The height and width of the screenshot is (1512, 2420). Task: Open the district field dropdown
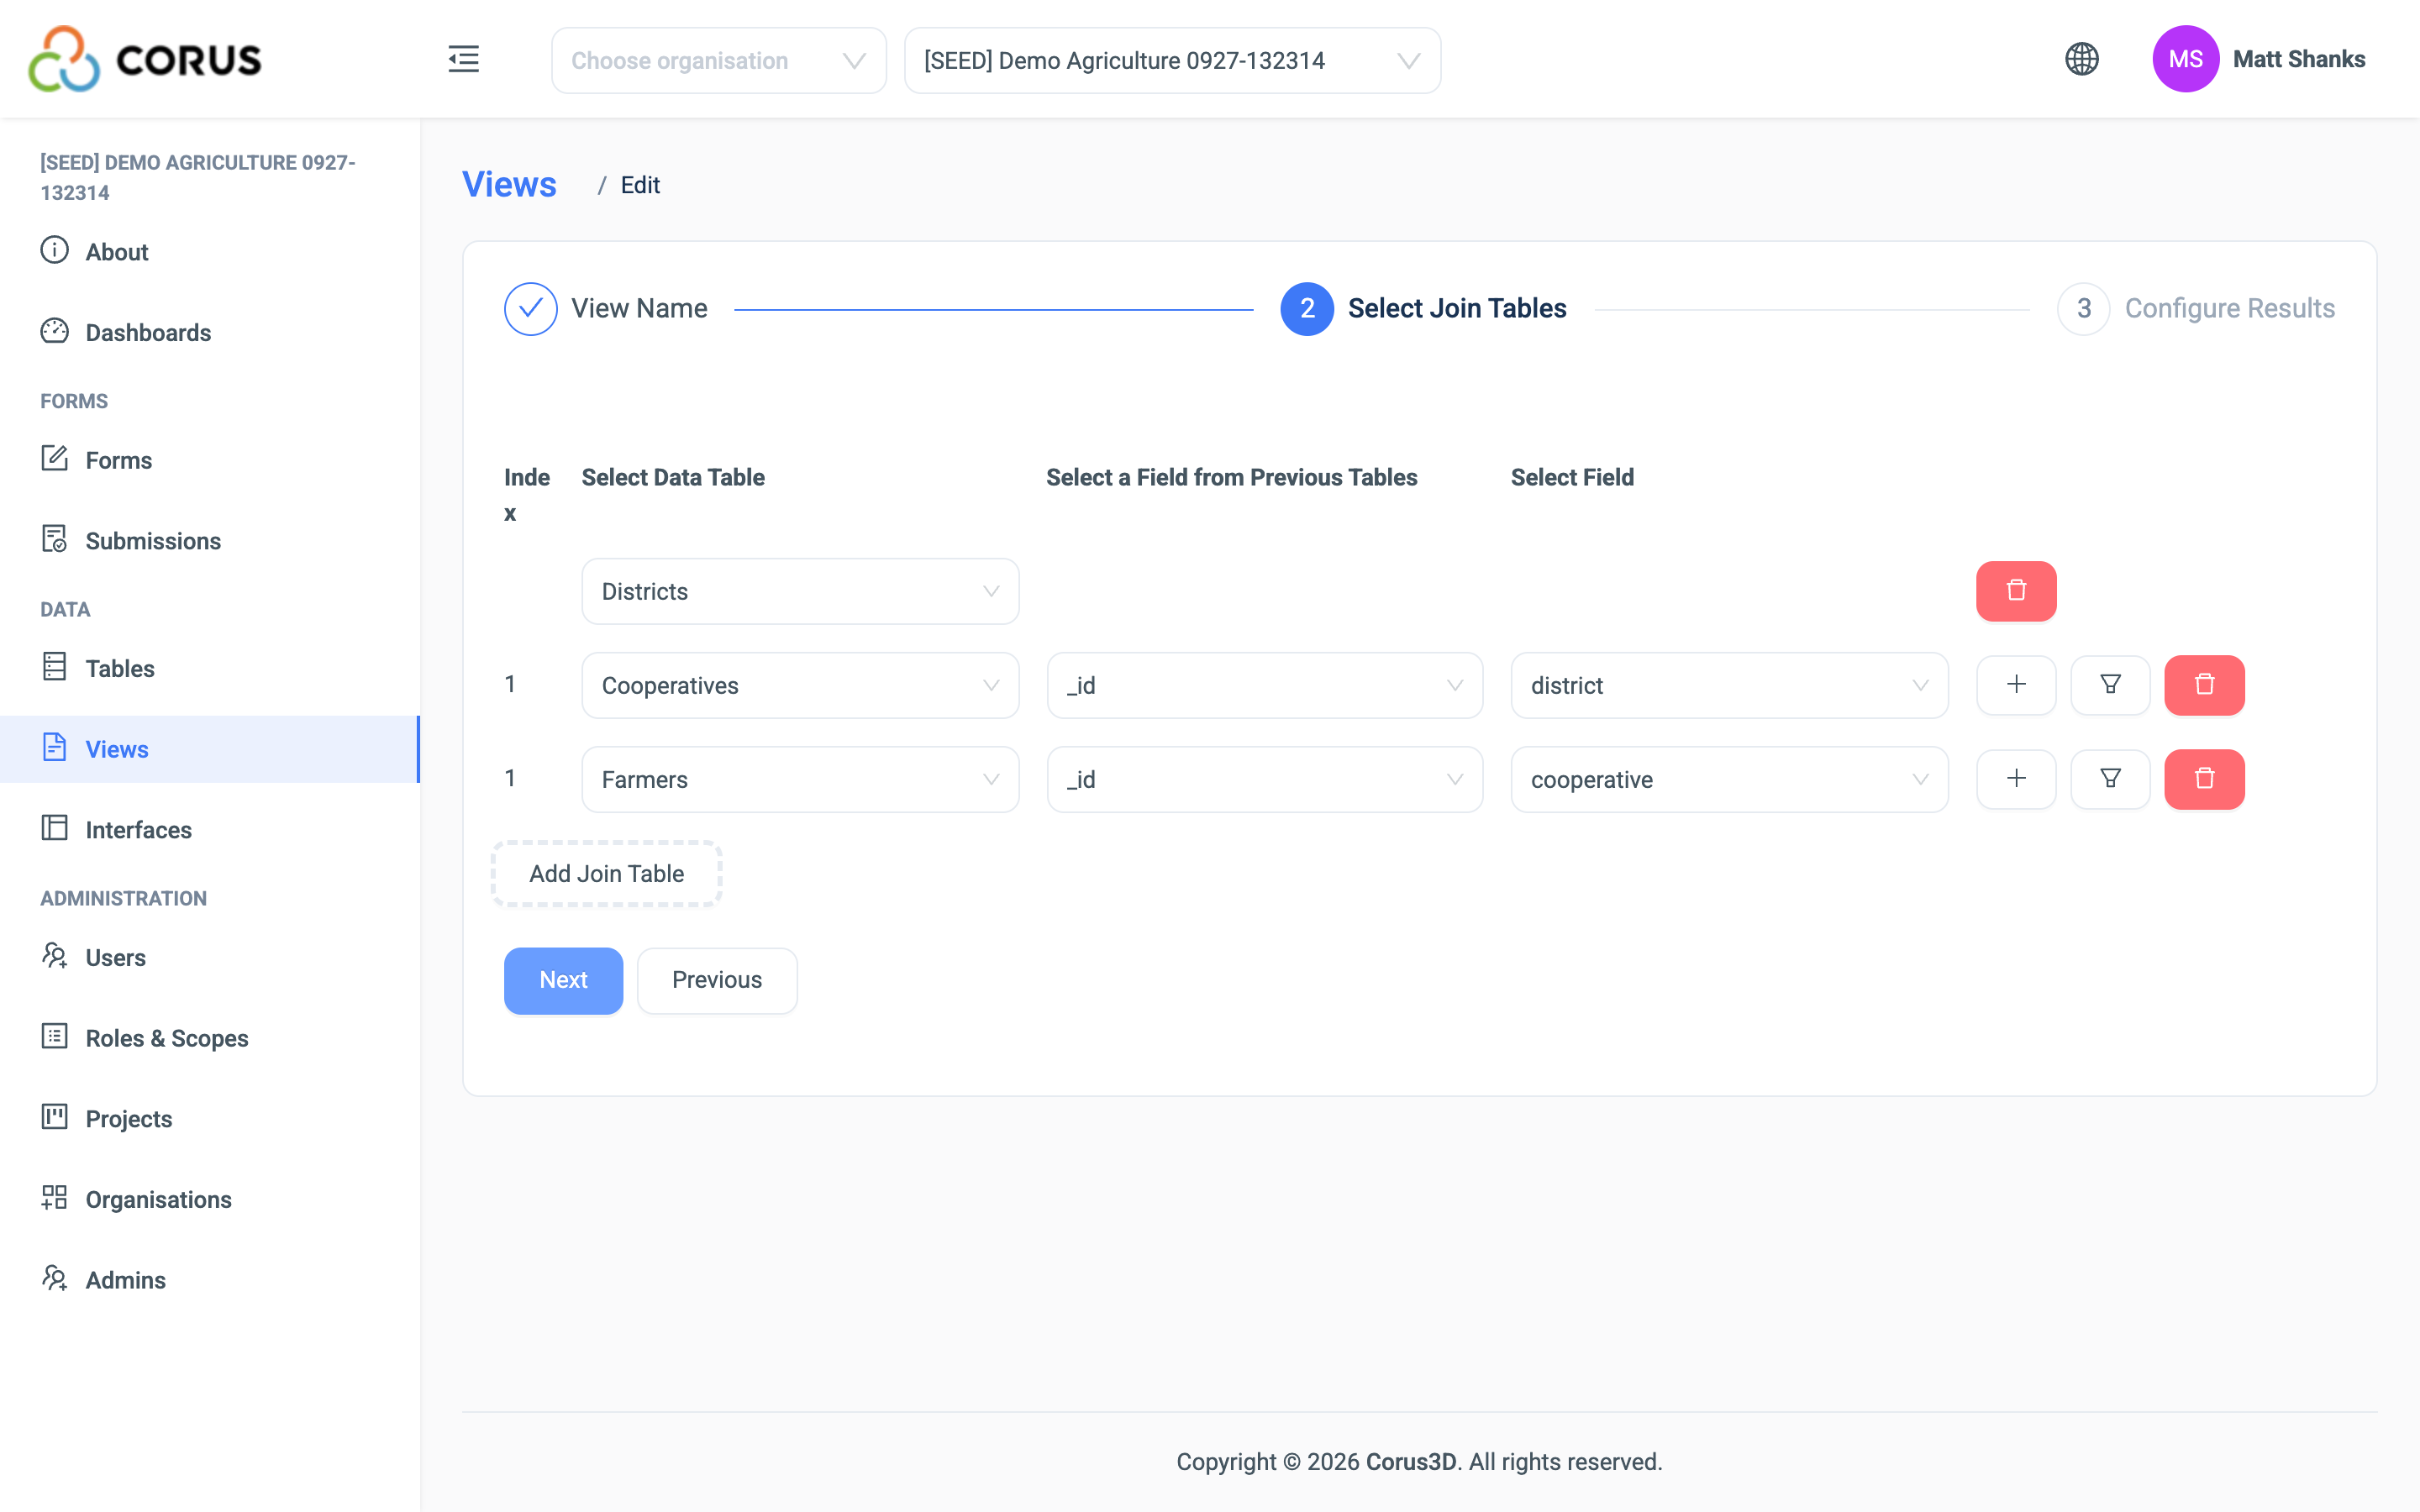1729,685
